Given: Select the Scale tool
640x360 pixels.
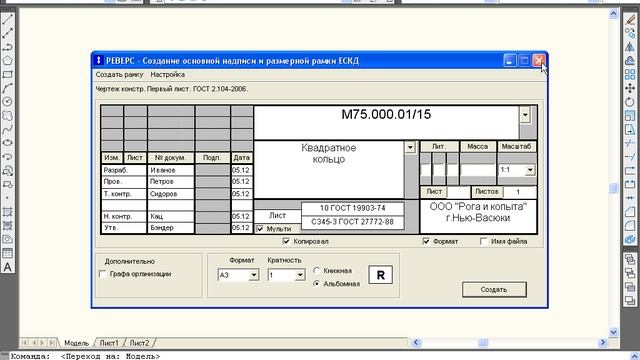Looking at the screenshot, I should coord(630,116).
